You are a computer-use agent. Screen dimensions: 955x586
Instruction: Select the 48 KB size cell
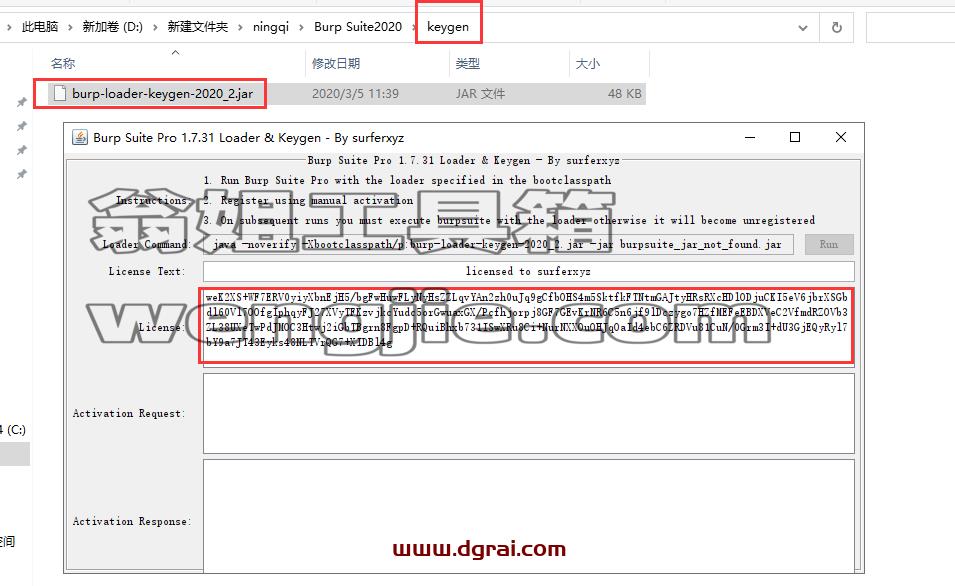pyautogui.click(x=624, y=94)
